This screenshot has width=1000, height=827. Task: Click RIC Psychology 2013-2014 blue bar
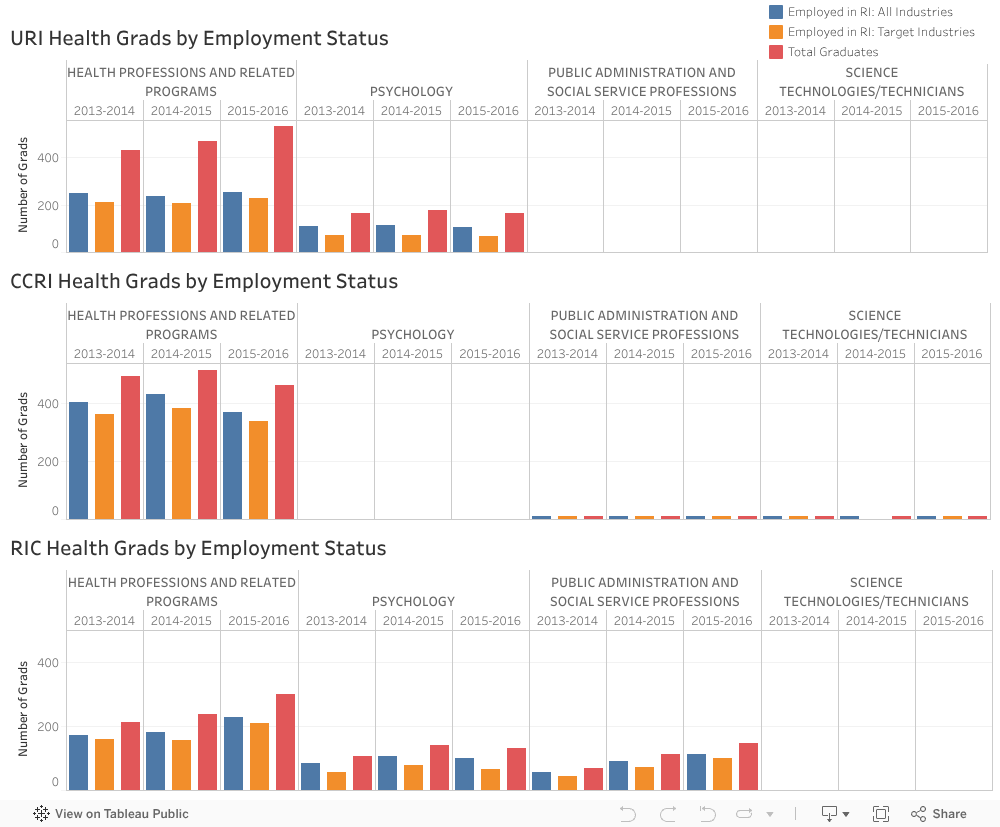click(x=311, y=777)
